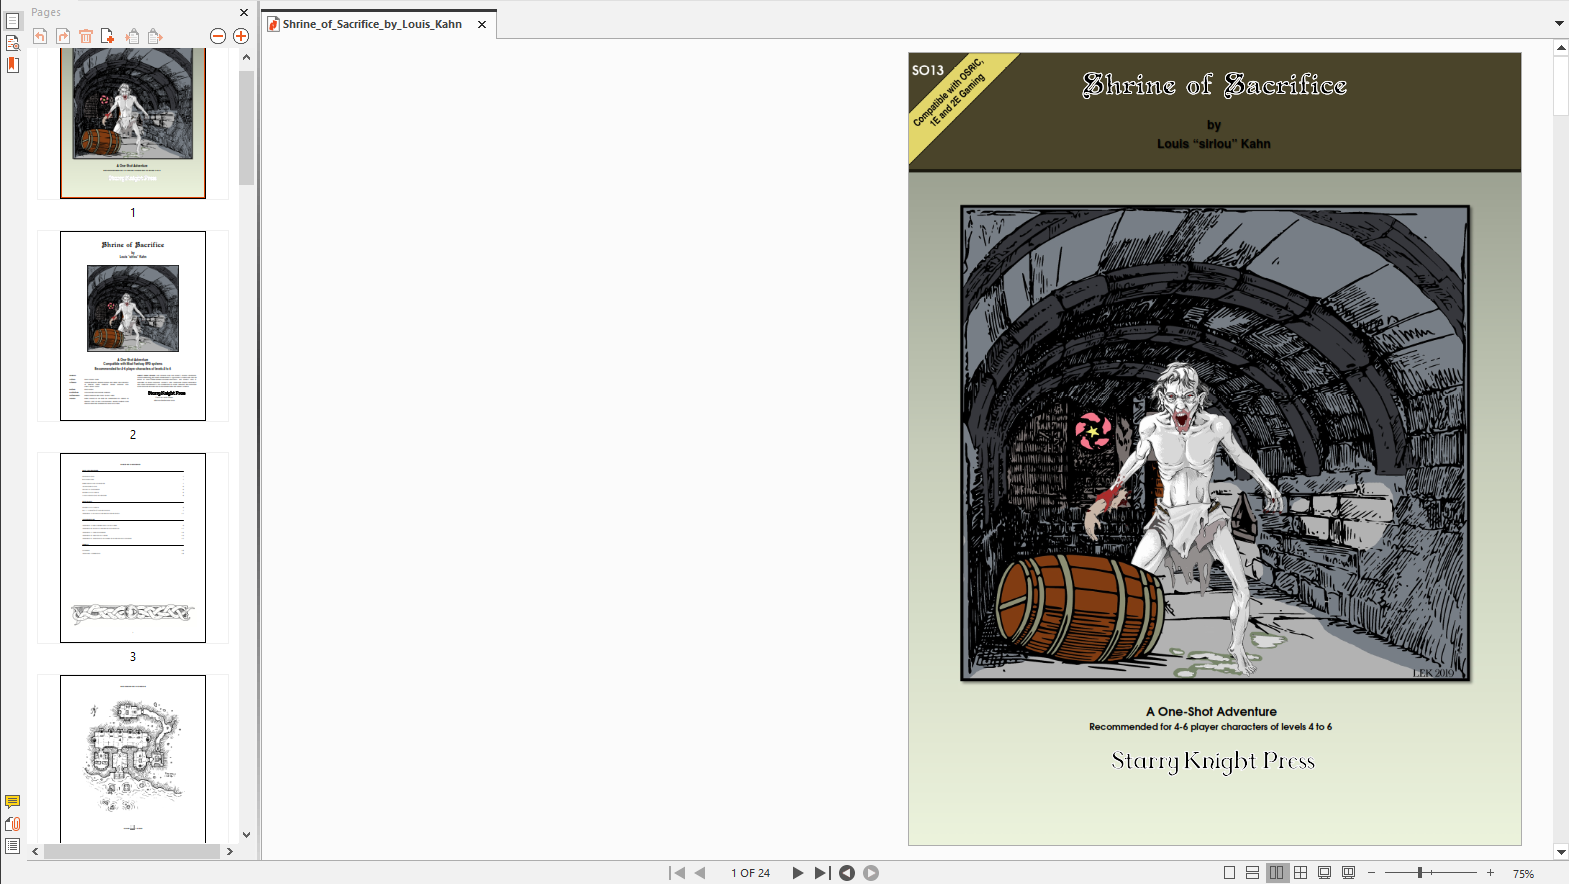Rotate pages counterclockwise in the Pages panel

coord(40,36)
